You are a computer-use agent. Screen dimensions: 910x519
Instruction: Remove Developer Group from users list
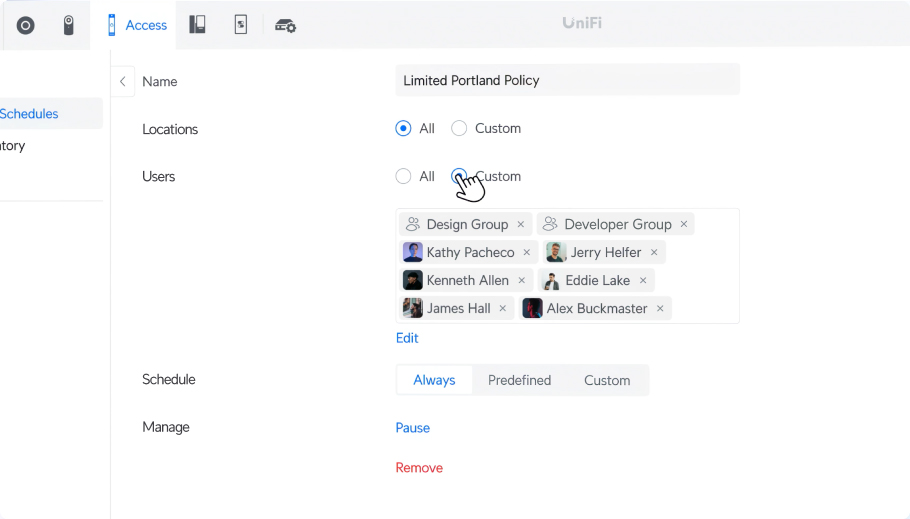pyautogui.click(x=684, y=224)
